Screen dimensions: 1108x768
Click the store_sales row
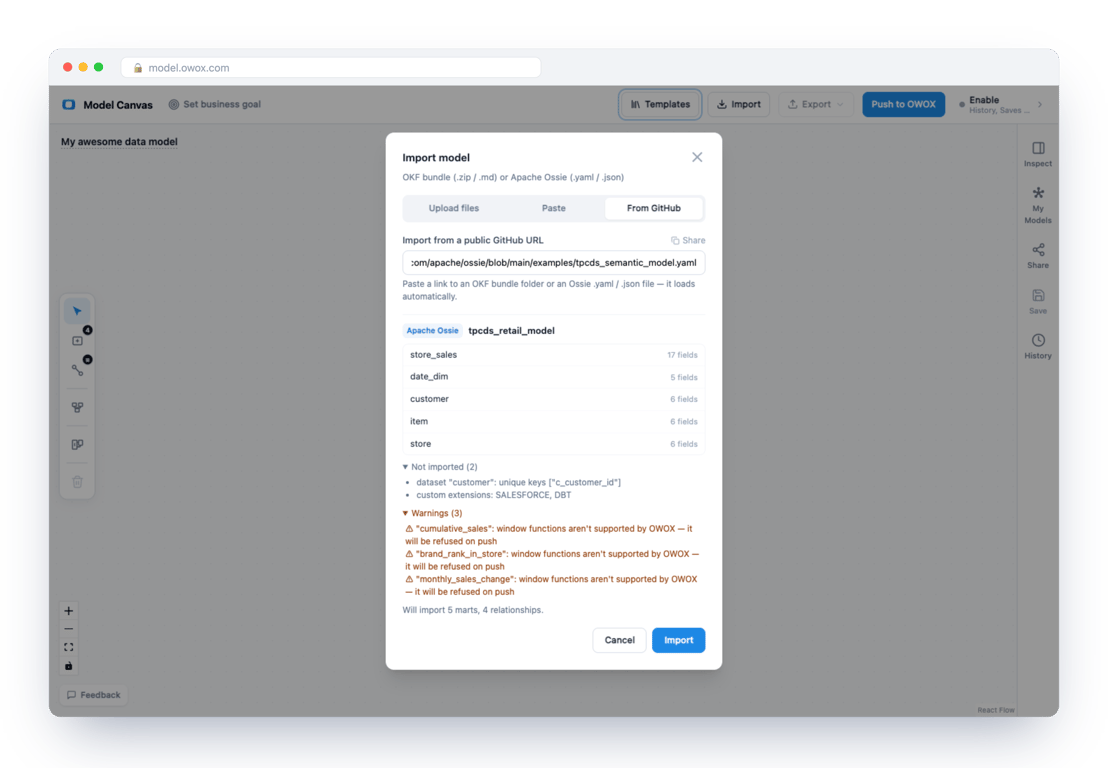[553, 355]
